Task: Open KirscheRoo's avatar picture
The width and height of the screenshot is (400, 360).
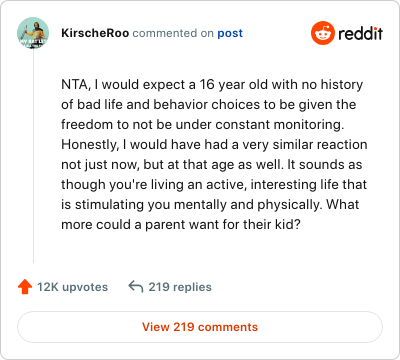Action: tap(33, 33)
